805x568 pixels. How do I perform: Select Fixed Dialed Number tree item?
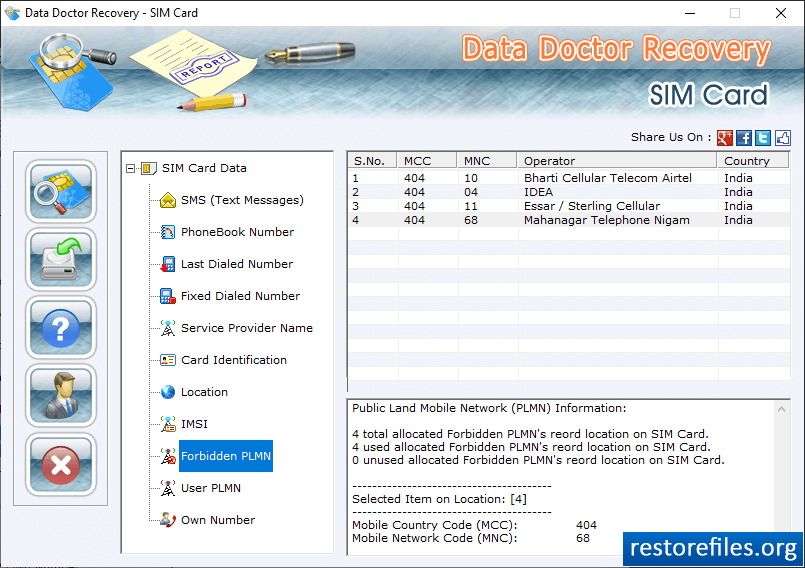240,296
